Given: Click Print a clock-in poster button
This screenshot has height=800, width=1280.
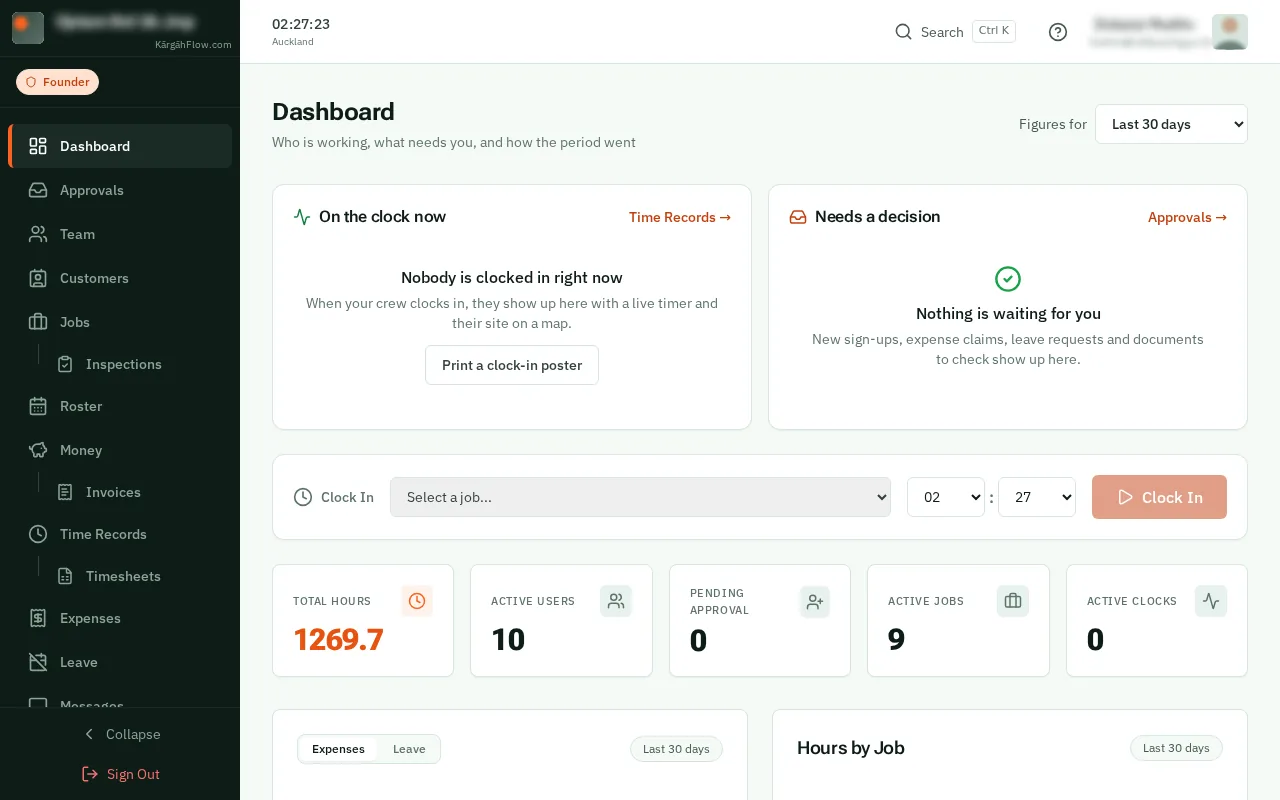Looking at the screenshot, I should coord(512,365).
